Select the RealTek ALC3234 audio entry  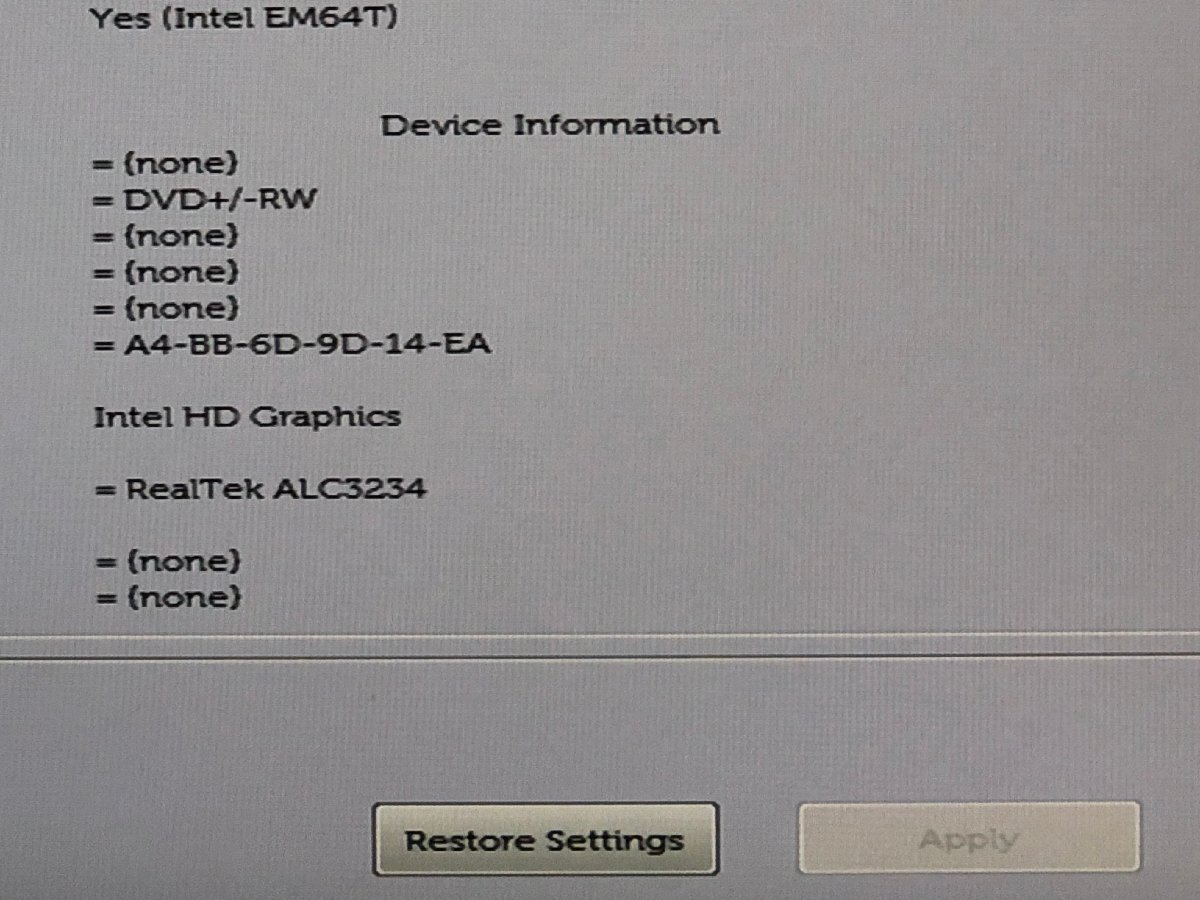pyautogui.click(x=276, y=489)
